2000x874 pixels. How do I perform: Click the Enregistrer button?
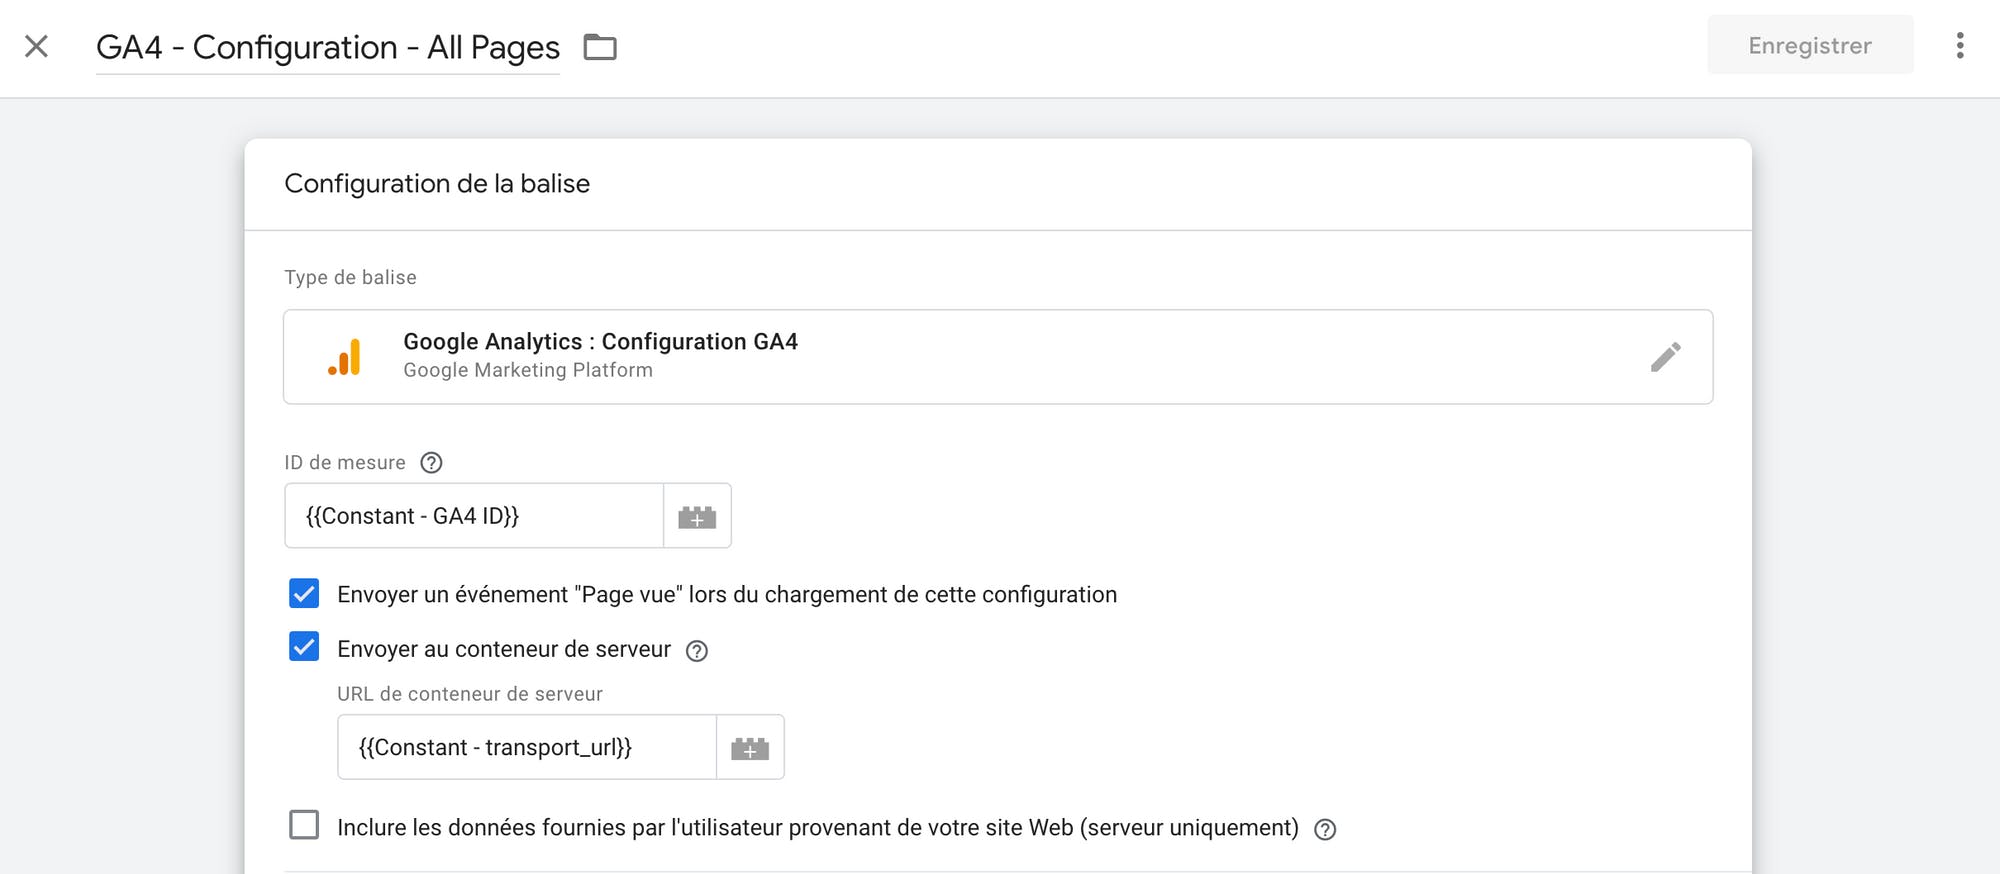[1810, 45]
